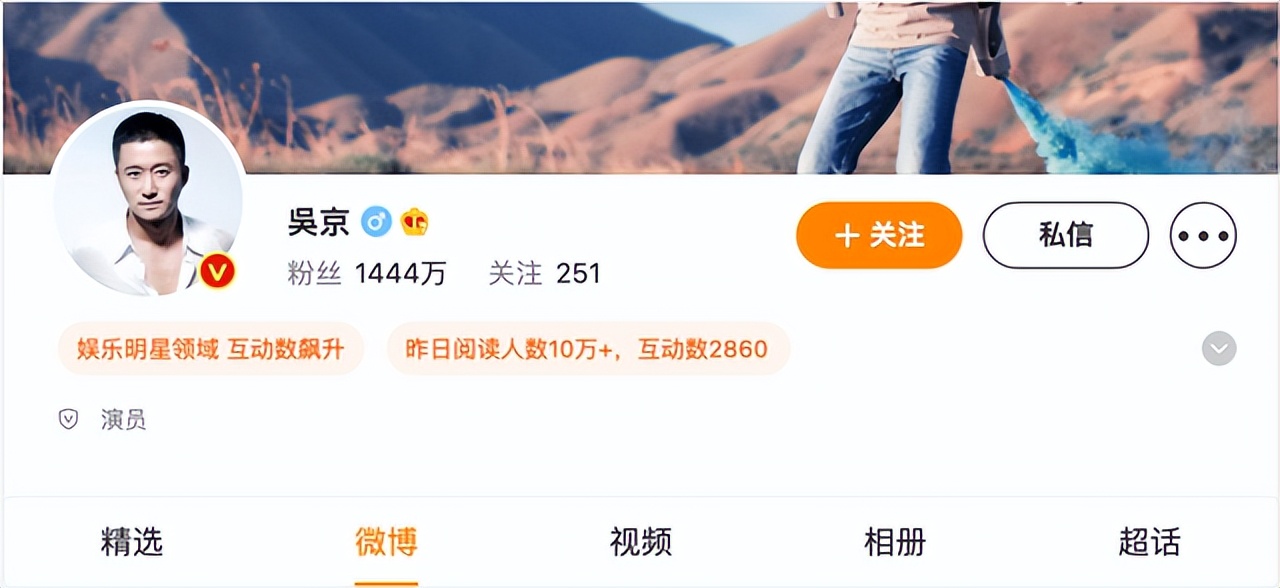Open the profile avatar photo
The height and width of the screenshot is (588, 1280).
[x=147, y=199]
